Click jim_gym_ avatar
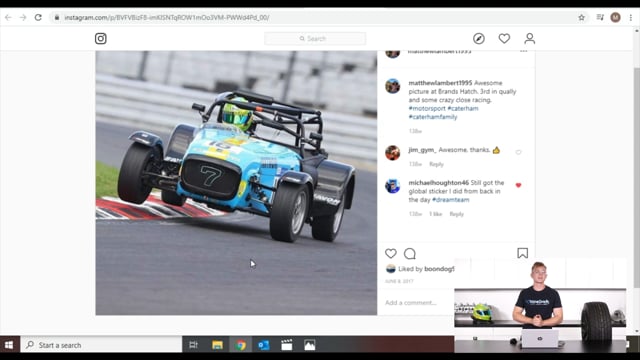The width and height of the screenshot is (640, 360). point(392,153)
